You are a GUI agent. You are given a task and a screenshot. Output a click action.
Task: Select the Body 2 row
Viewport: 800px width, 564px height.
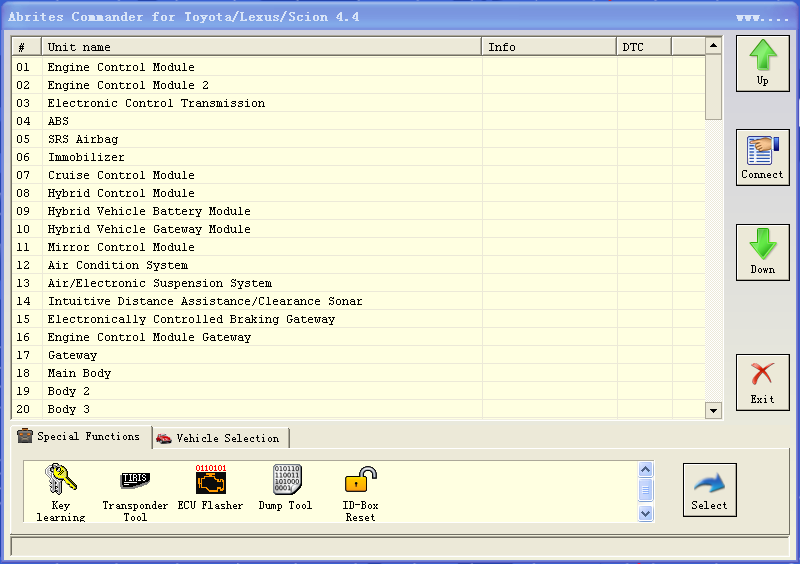click(x=359, y=391)
